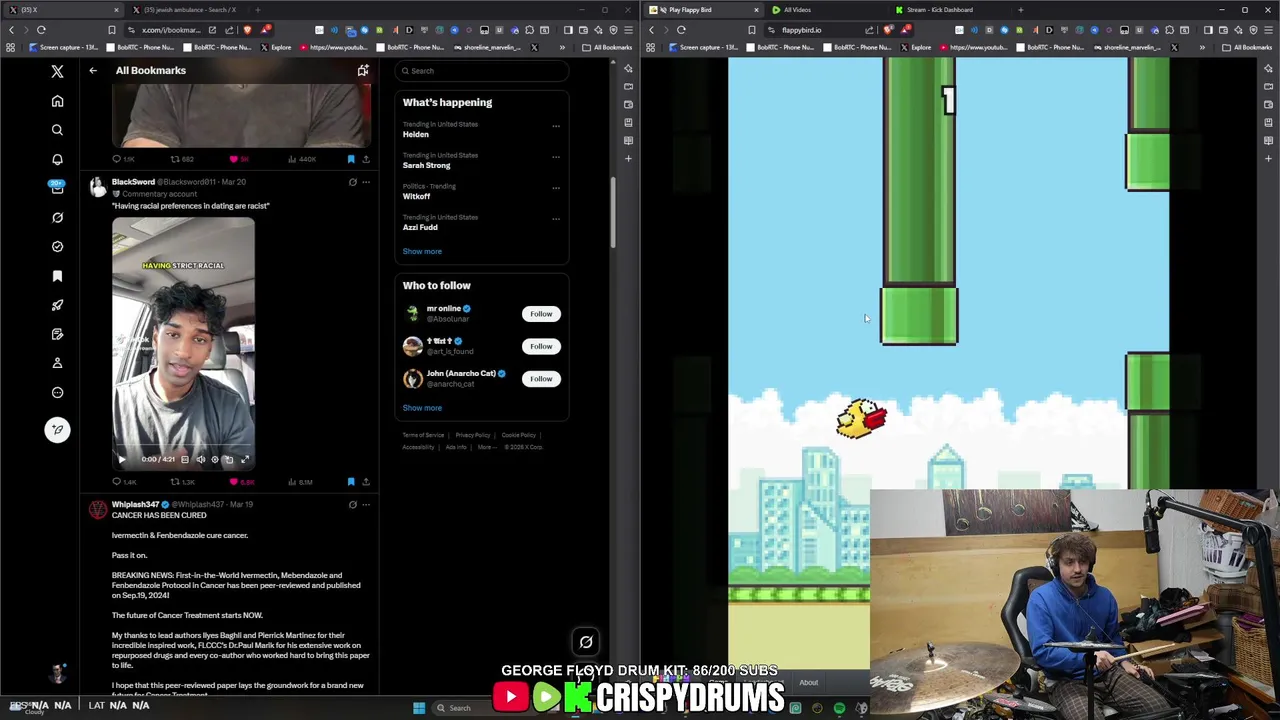This screenshot has width=1280, height=720.
Task: Open more options for Sarah Strong trend
Action: [556, 157]
